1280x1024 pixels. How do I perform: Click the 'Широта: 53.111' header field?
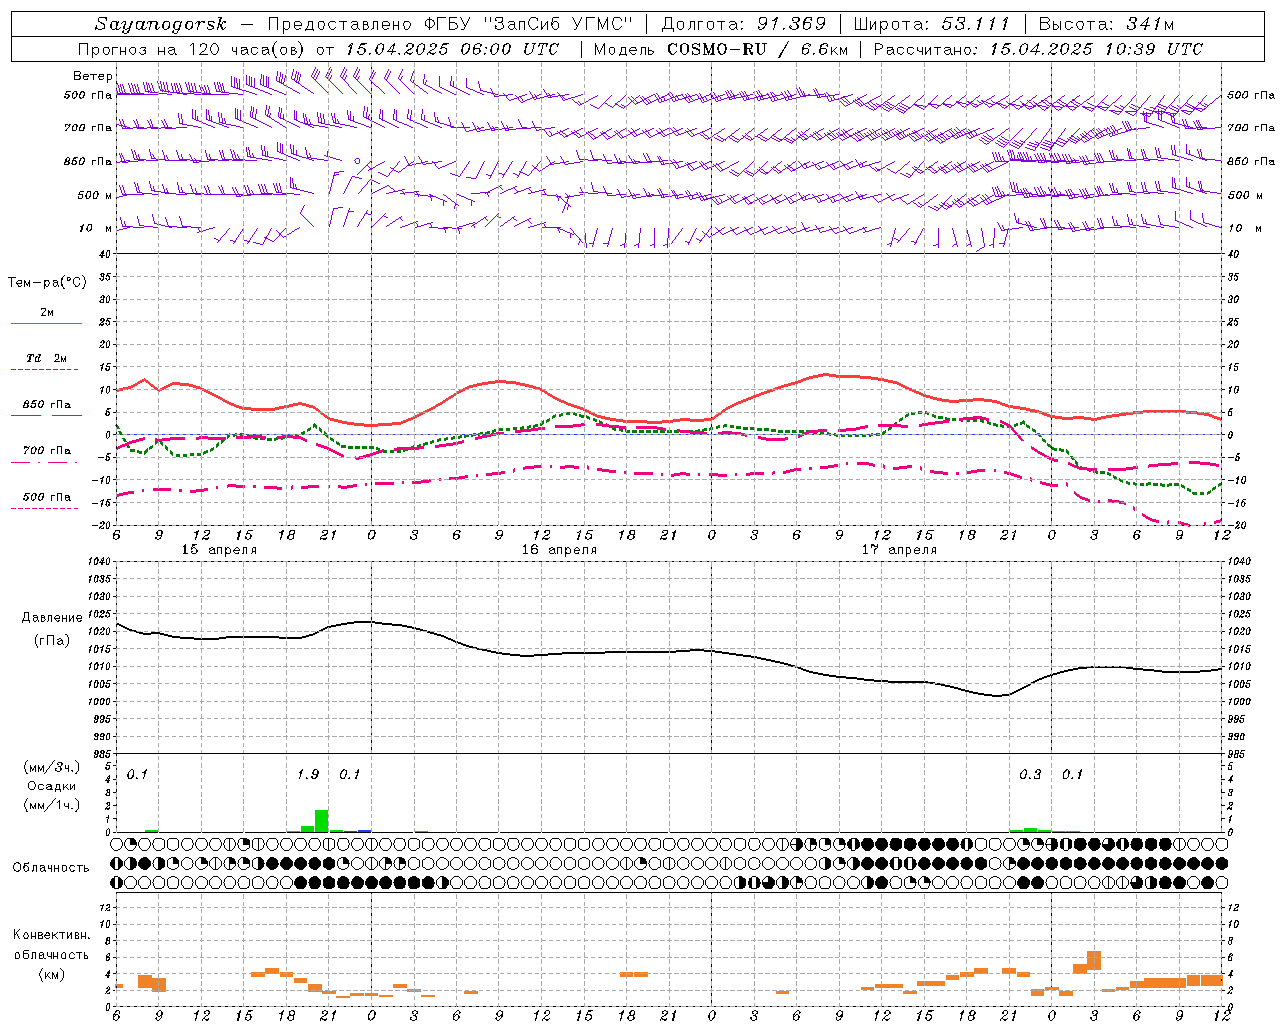pyautogui.click(x=931, y=24)
